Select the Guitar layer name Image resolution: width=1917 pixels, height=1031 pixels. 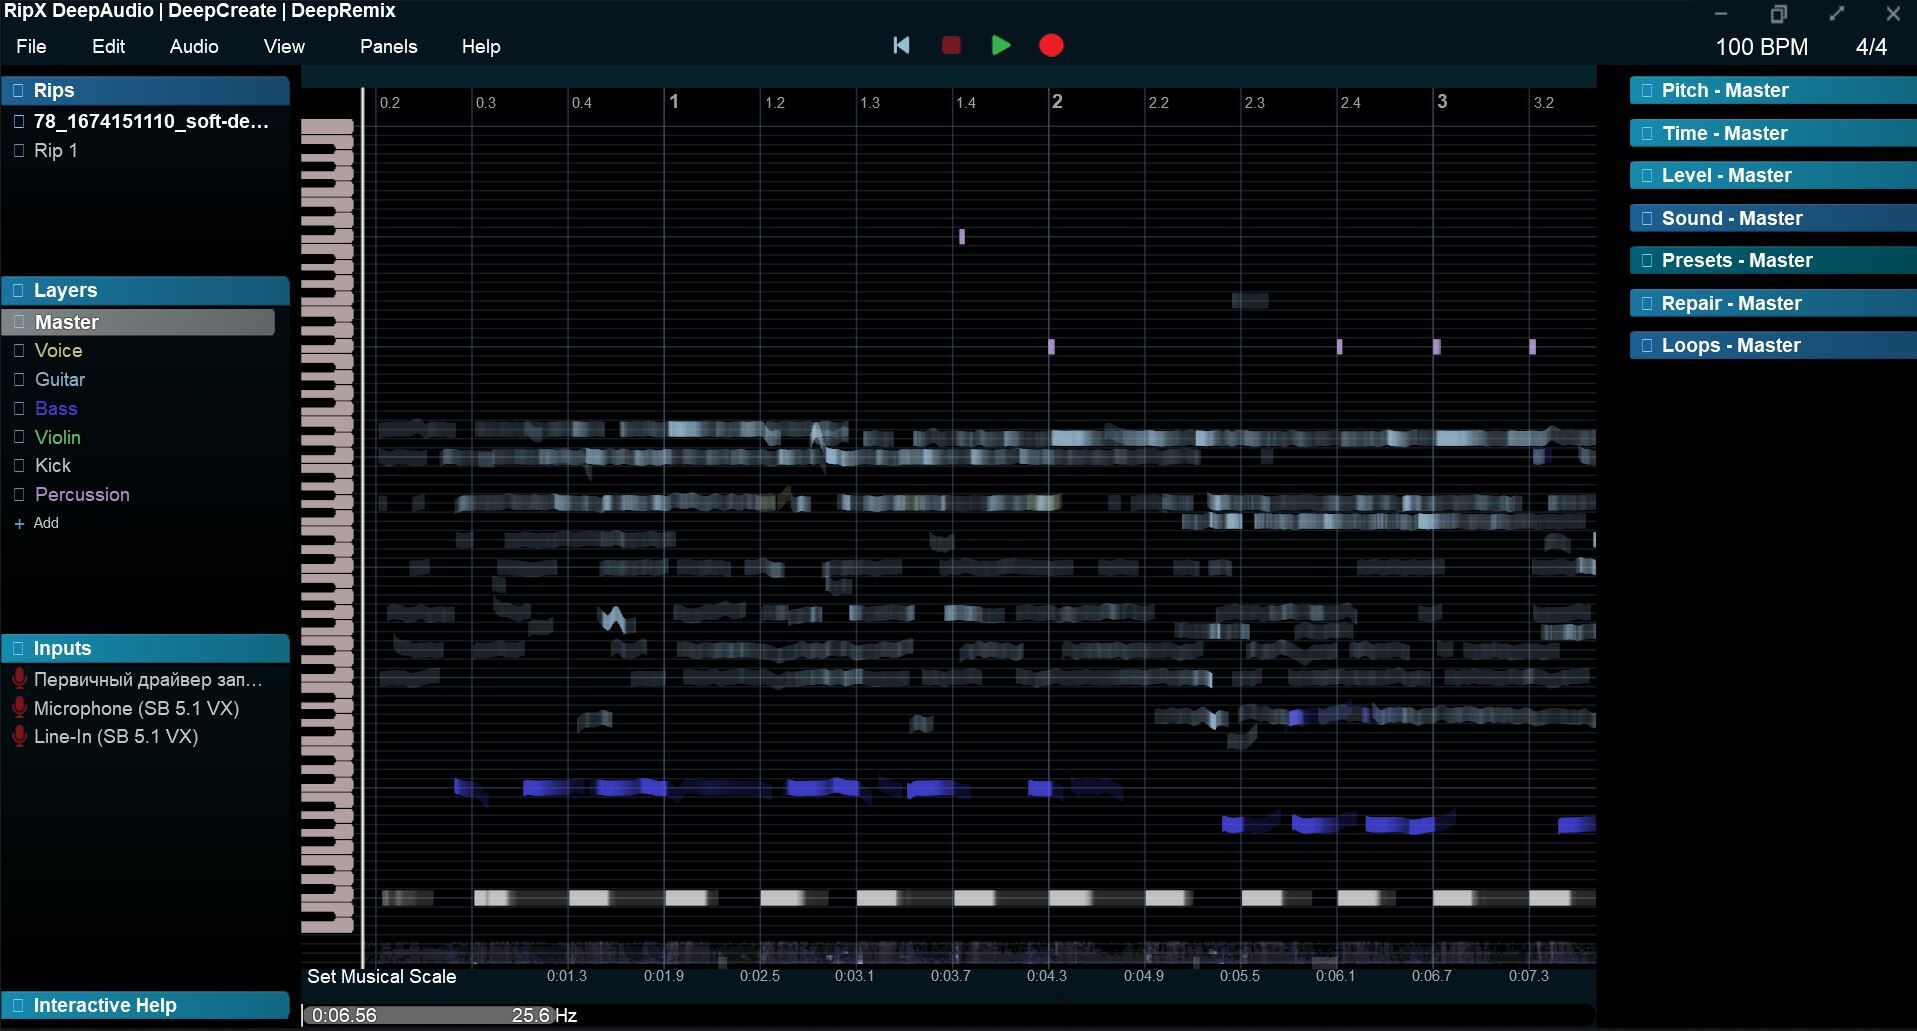tap(60, 380)
